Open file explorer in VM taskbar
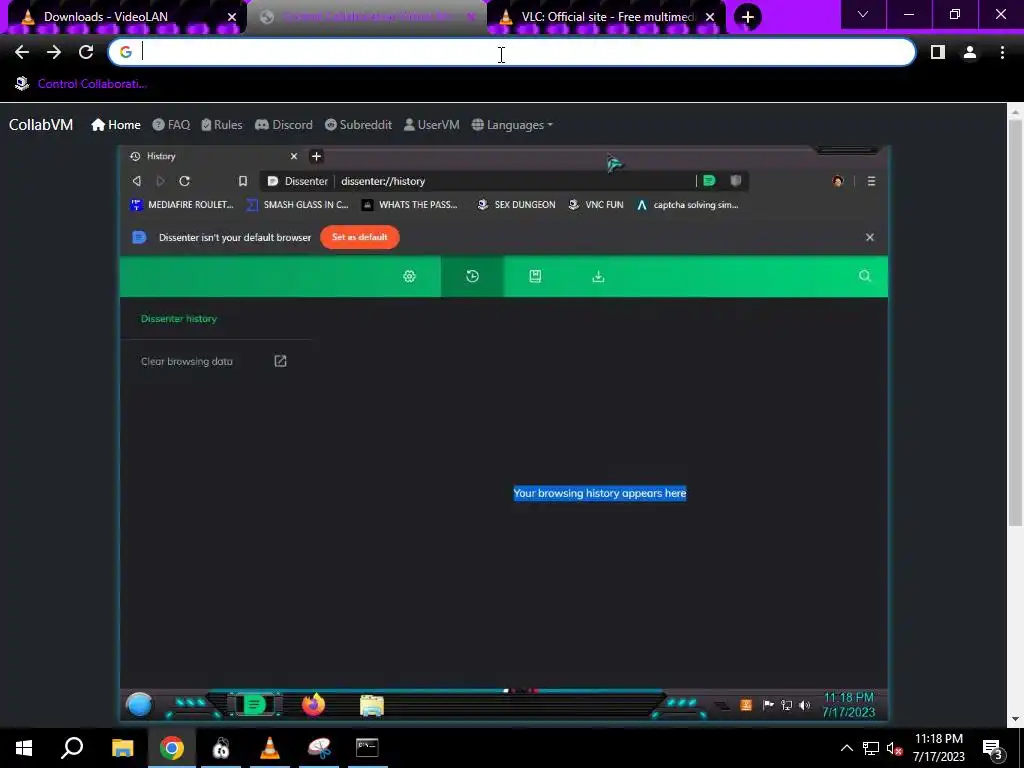 point(372,706)
